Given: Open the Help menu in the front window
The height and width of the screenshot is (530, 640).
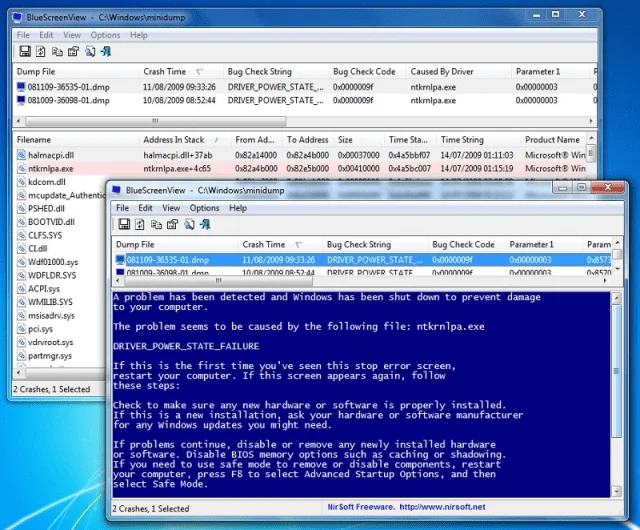Looking at the screenshot, I should pyautogui.click(x=238, y=208).
